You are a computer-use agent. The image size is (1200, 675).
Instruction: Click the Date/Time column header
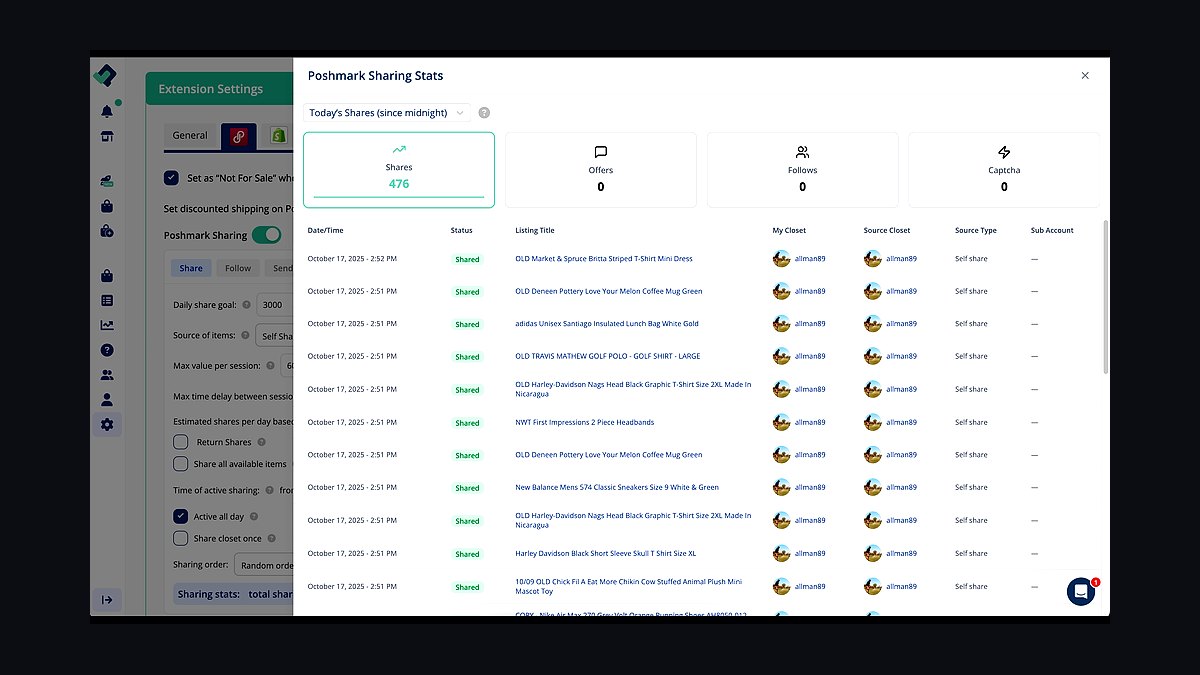[325, 230]
